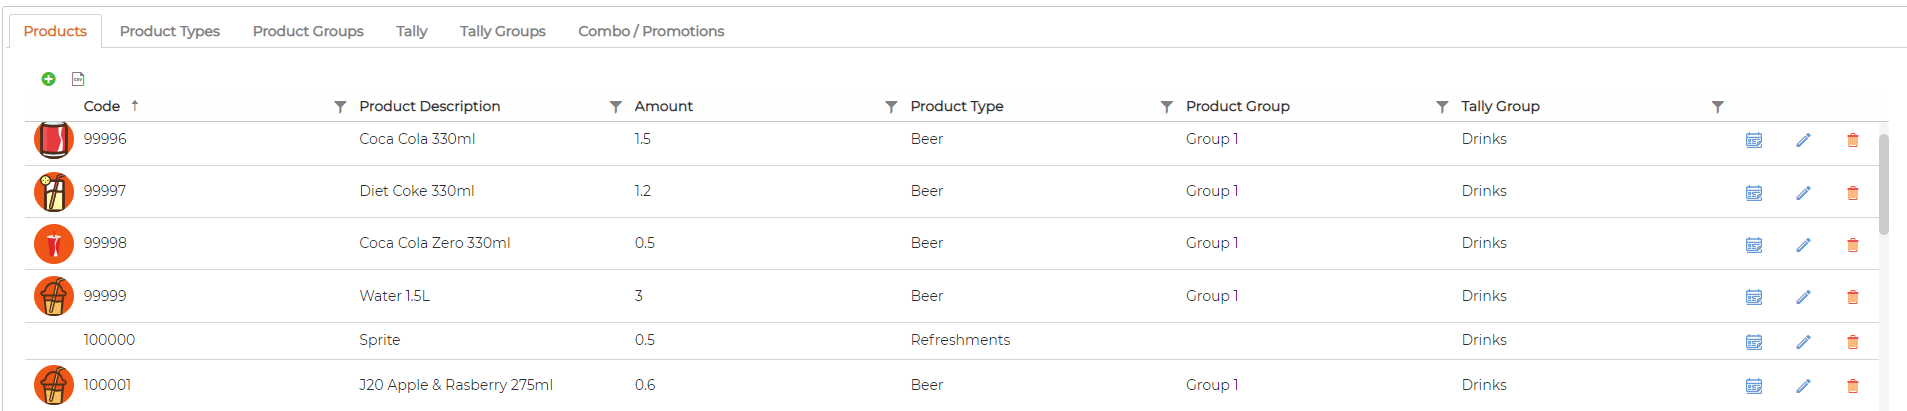Click the green add product icon
This screenshot has height=411, width=1907.
(48, 79)
